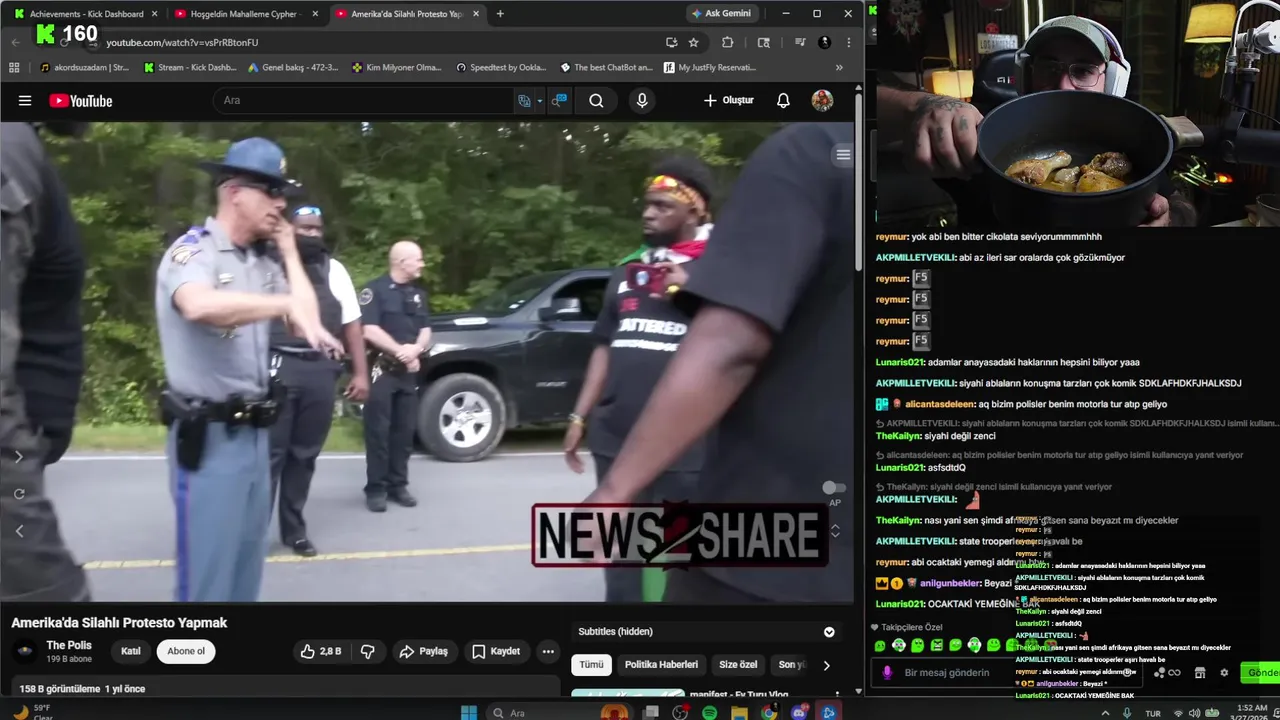1280x720 pixels.
Task: Like the video with thumbs-up 2,8 B
Action: (x=320, y=651)
